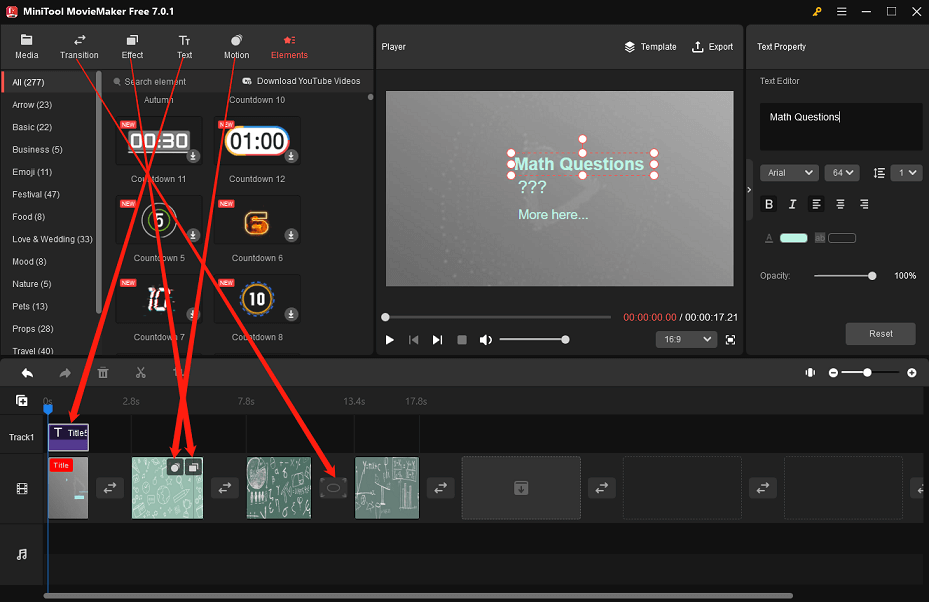Click the Reset button in Text Property
The image size is (929, 602).
880,334
